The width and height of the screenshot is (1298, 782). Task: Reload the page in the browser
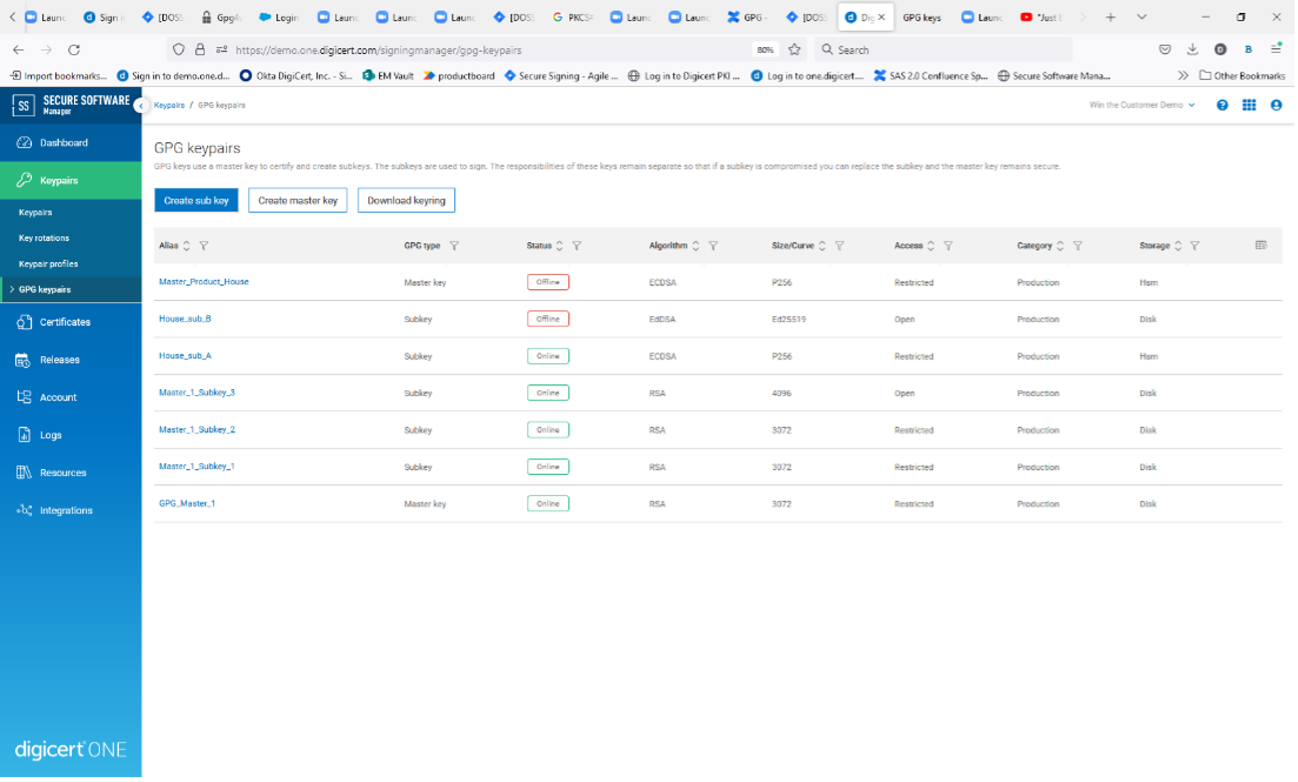[x=74, y=49]
